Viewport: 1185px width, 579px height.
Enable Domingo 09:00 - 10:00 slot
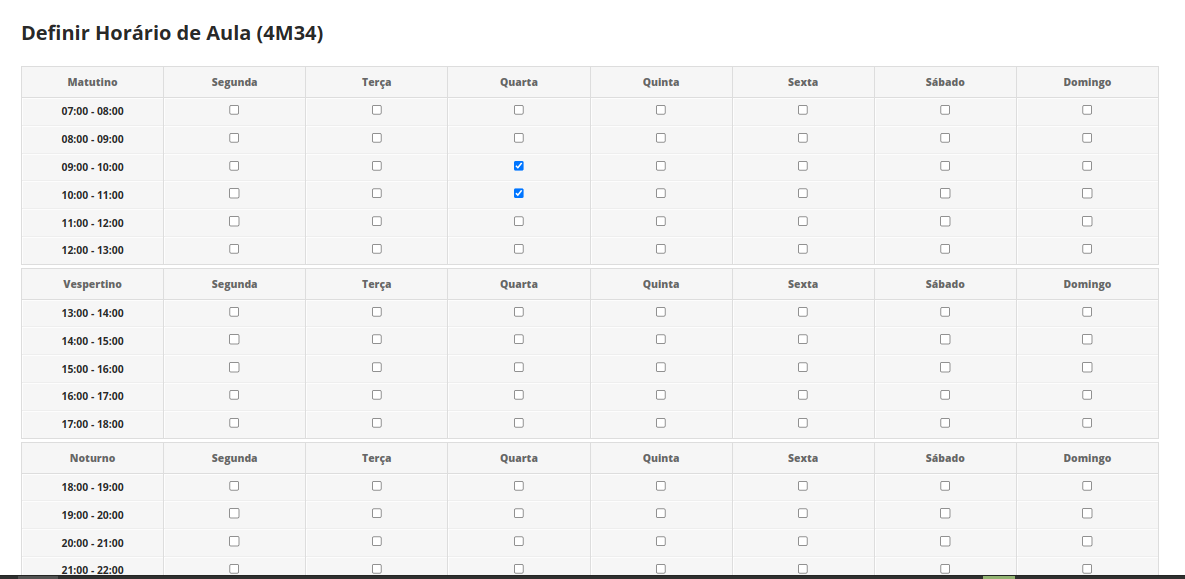tap(1087, 166)
